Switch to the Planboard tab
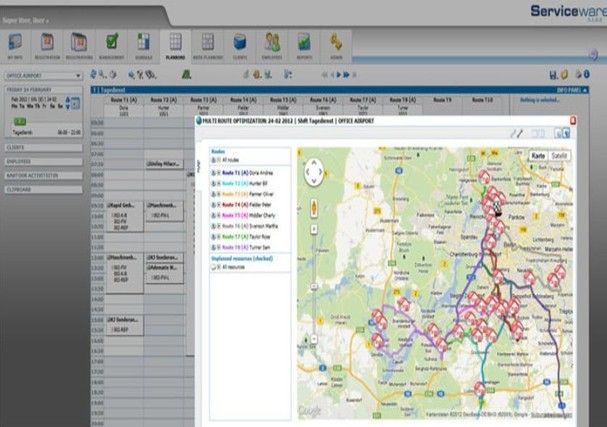 176,44
